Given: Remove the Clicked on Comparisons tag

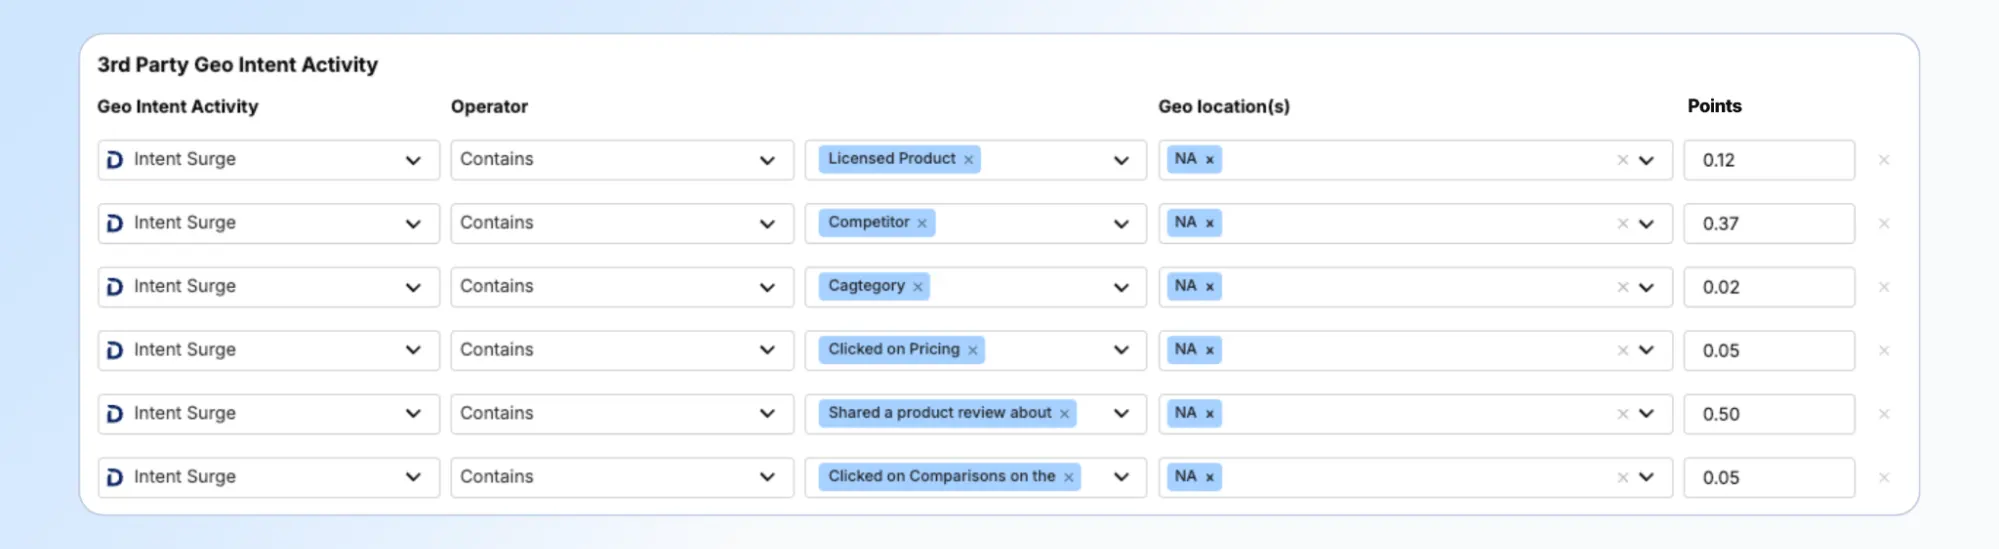Looking at the screenshot, I should tap(1068, 478).
